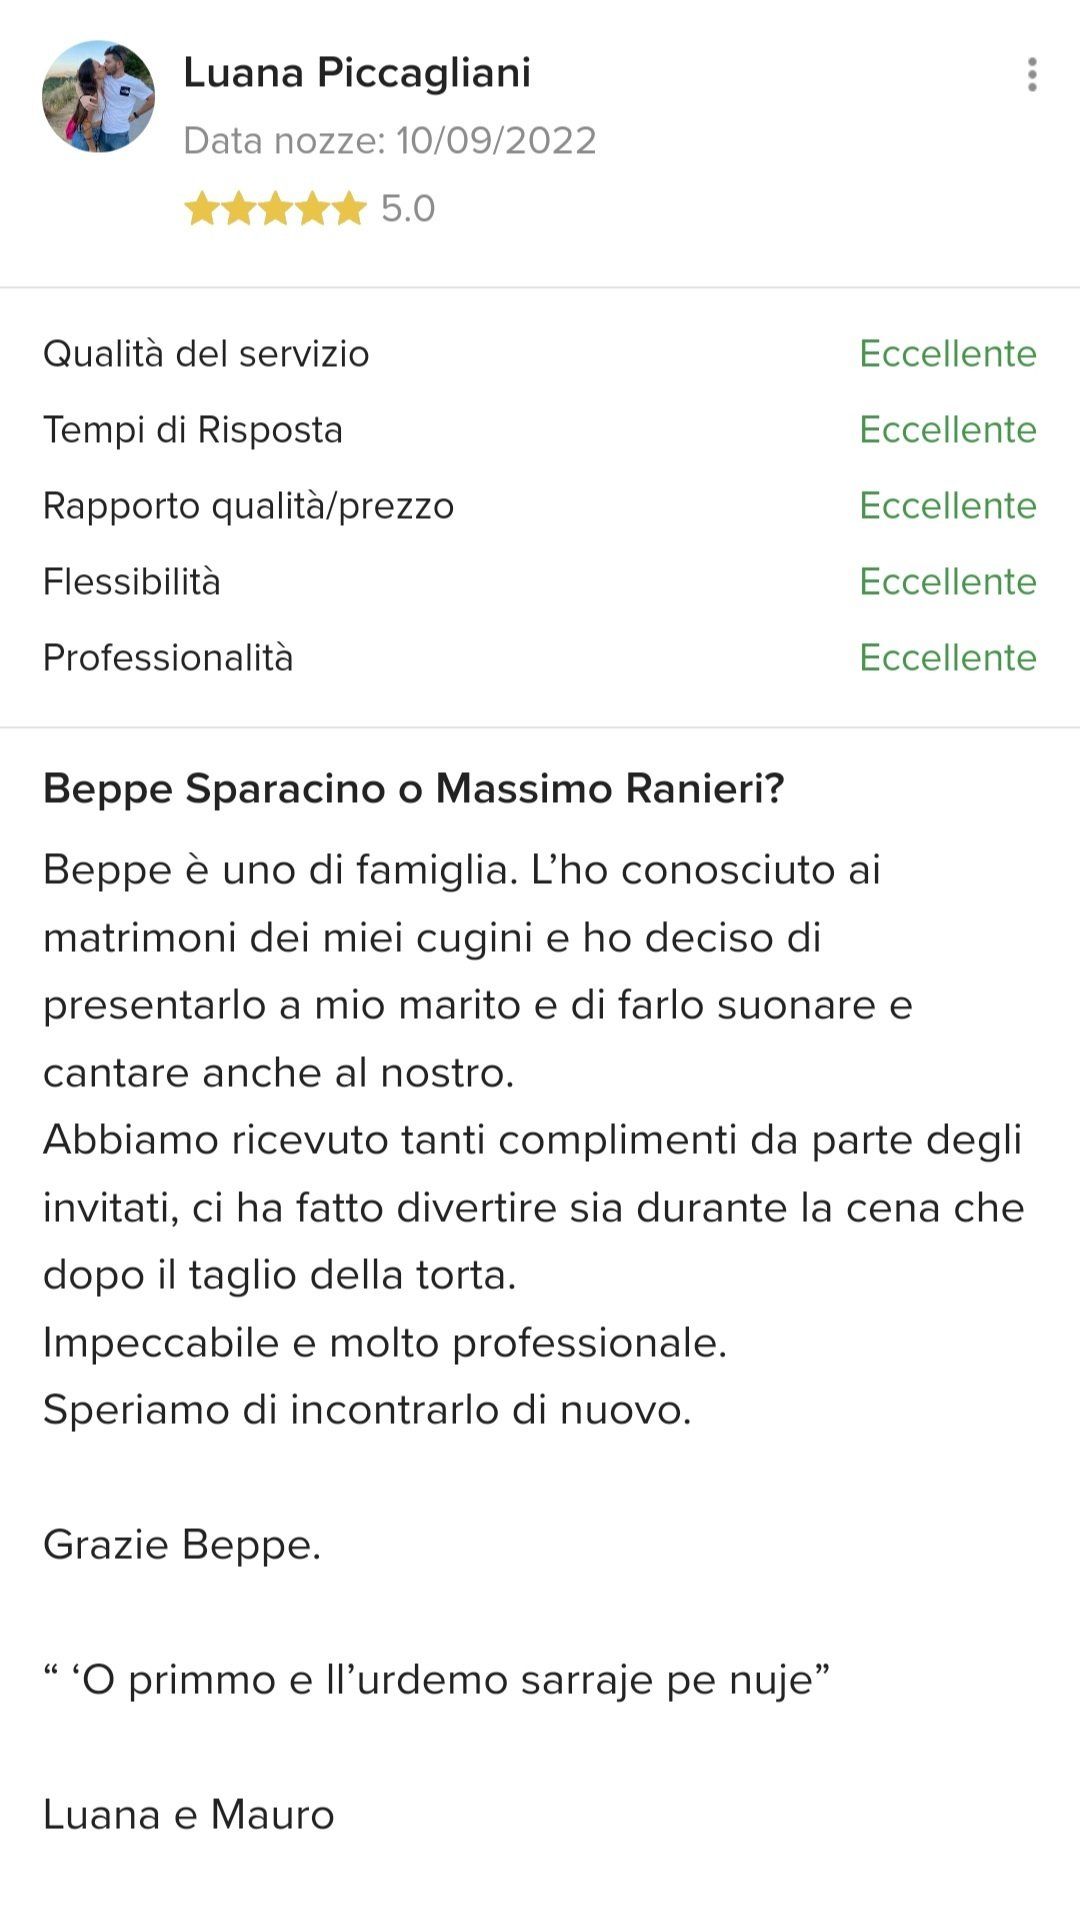Click Eccellente next to Professionalità

pyautogui.click(x=947, y=658)
